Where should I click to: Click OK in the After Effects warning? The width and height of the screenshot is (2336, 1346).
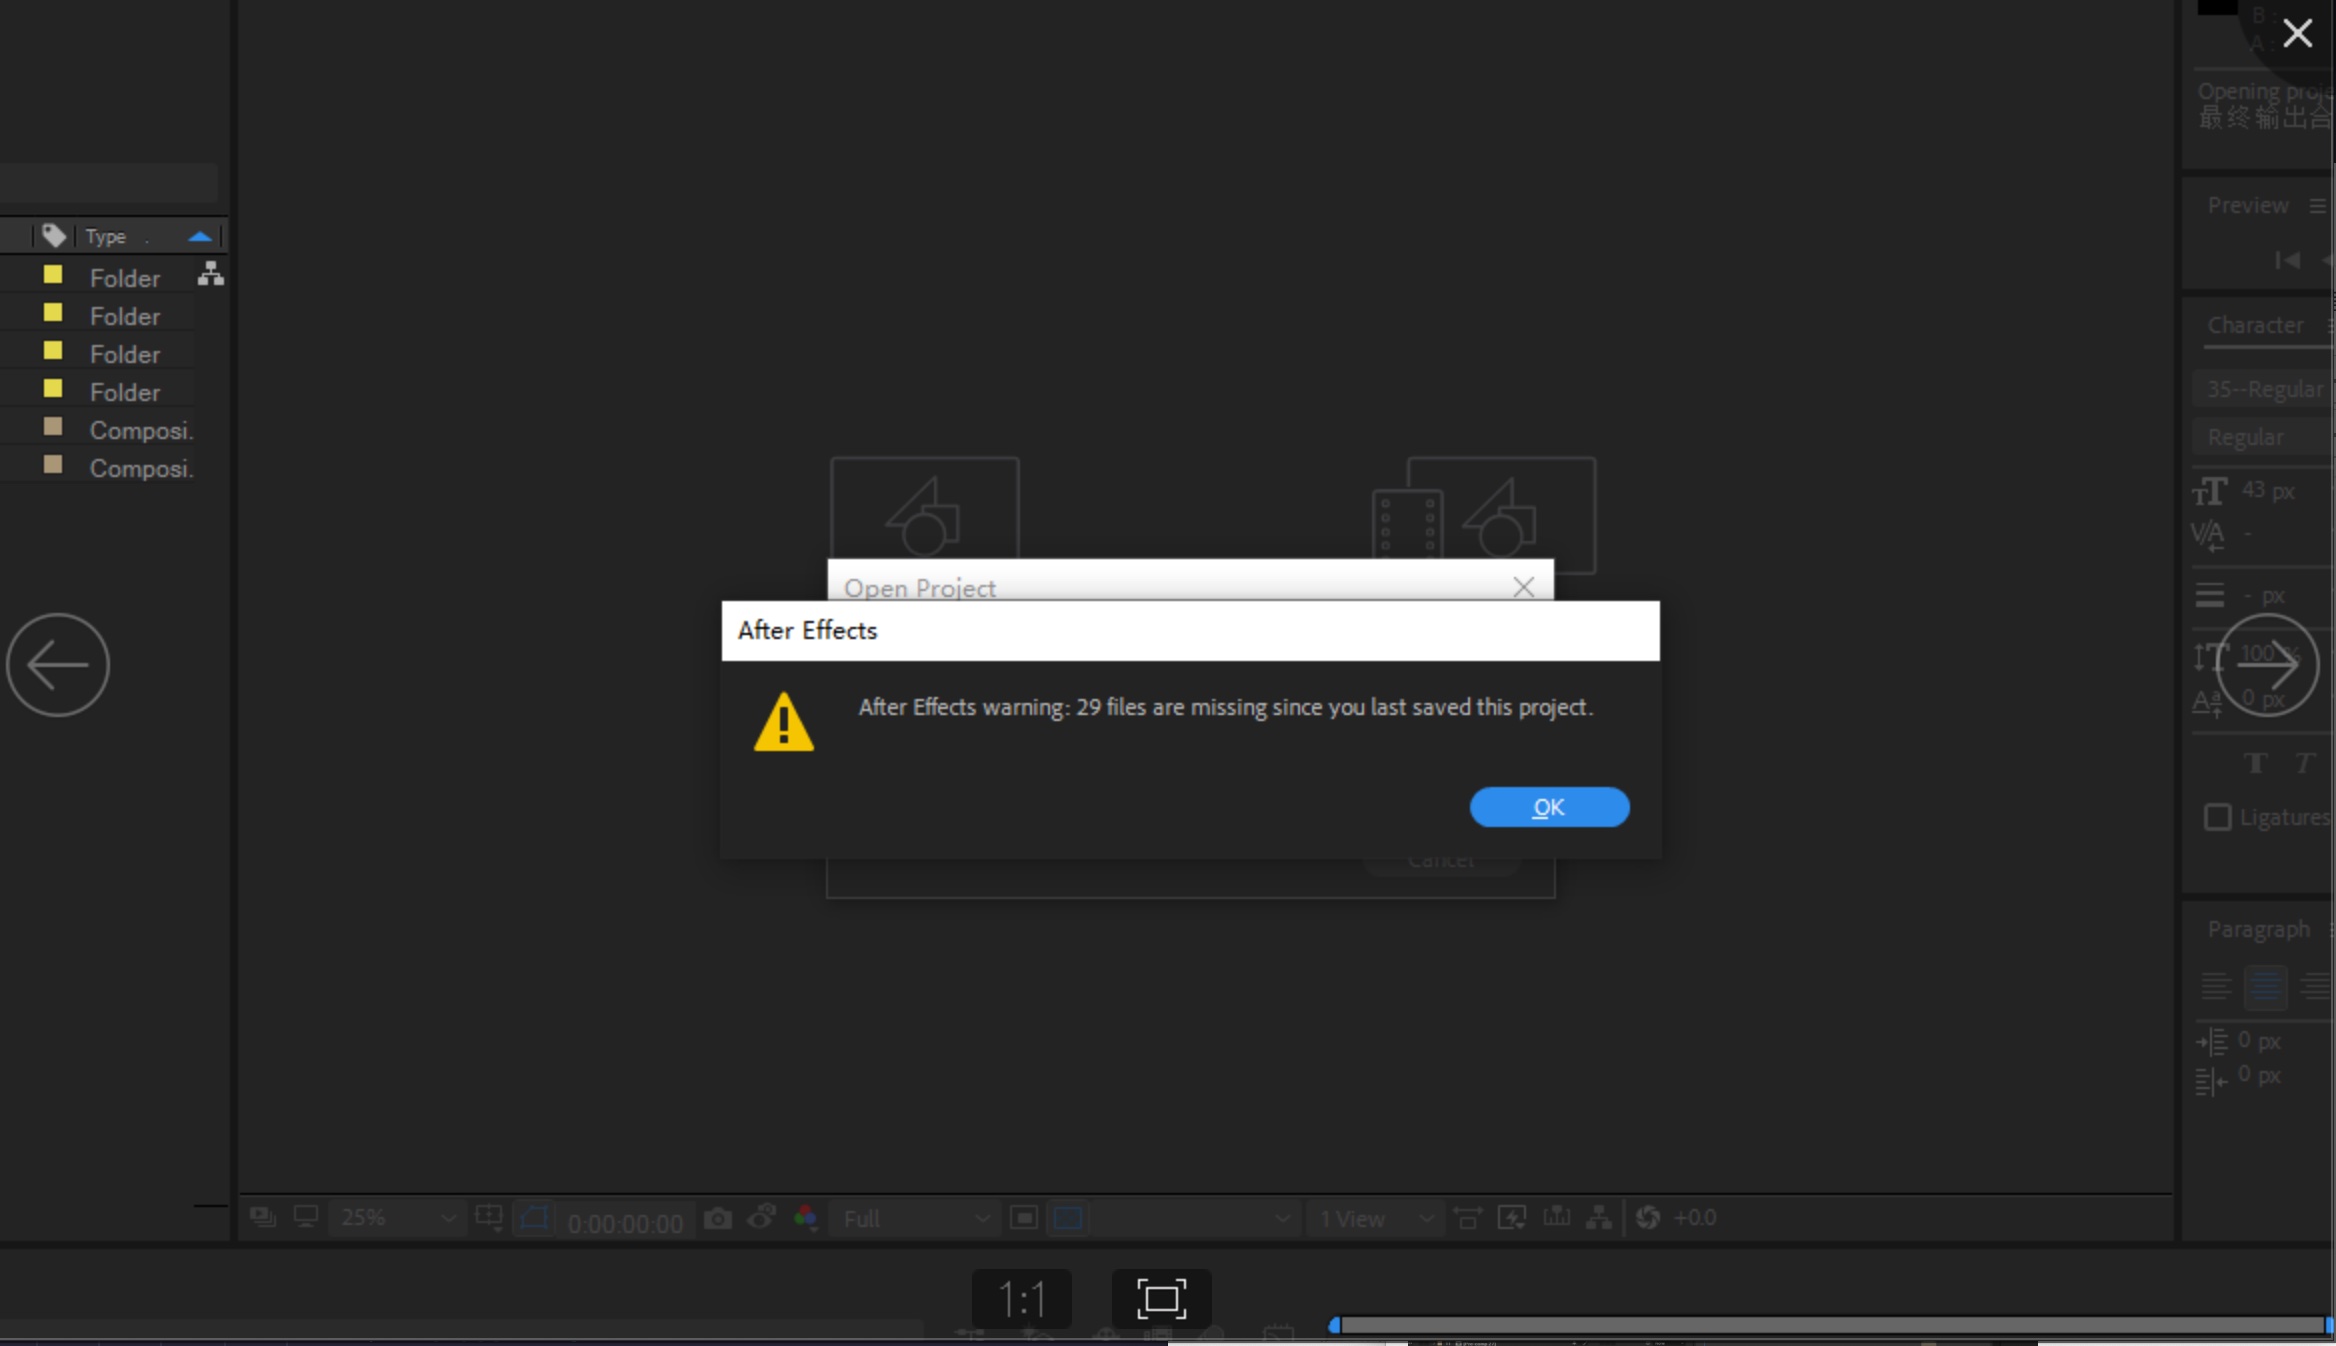point(1549,807)
